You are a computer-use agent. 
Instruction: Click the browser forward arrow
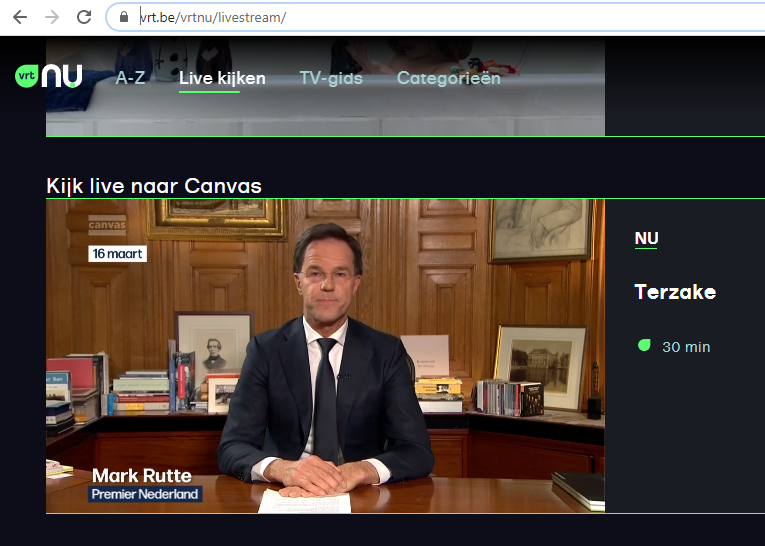click(52, 17)
